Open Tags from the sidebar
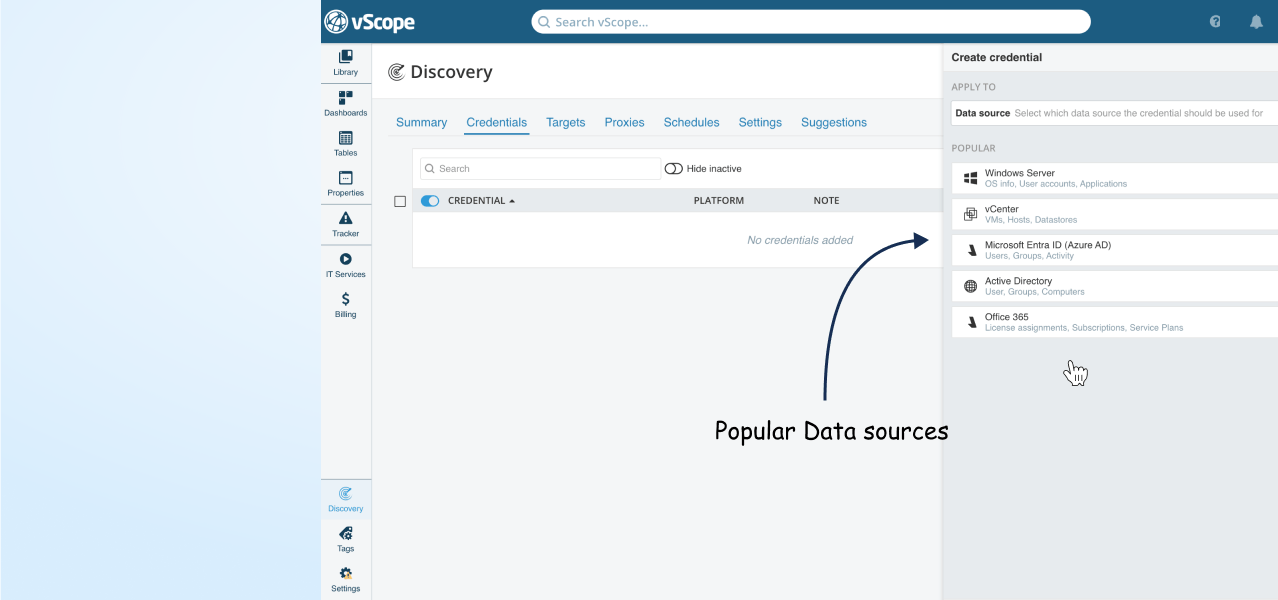 coord(346,540)
